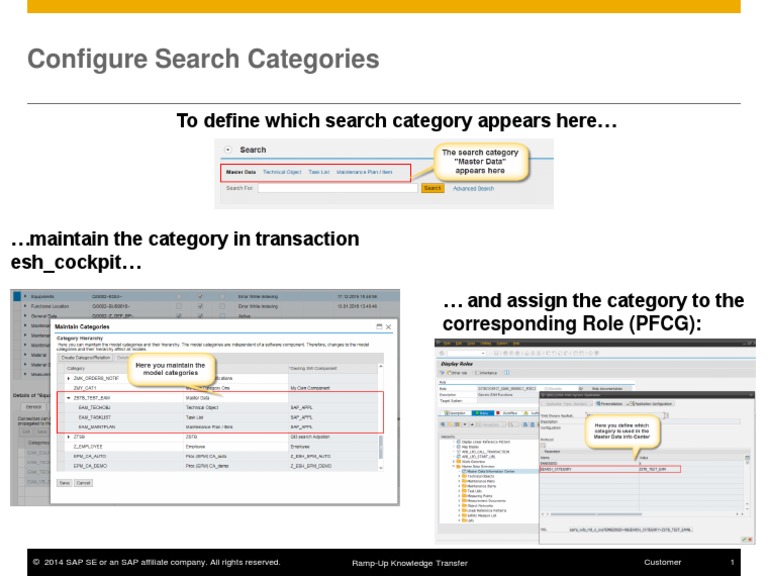768x576 pixels.
Task: Open the Advanced Search link
Action: pos(473,189)
